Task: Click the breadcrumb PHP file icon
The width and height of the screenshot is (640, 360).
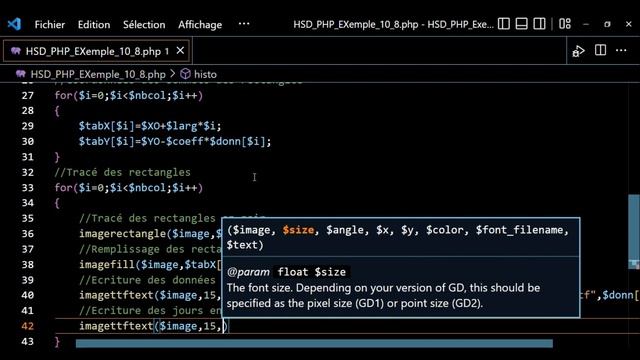Action: [21, 74]
